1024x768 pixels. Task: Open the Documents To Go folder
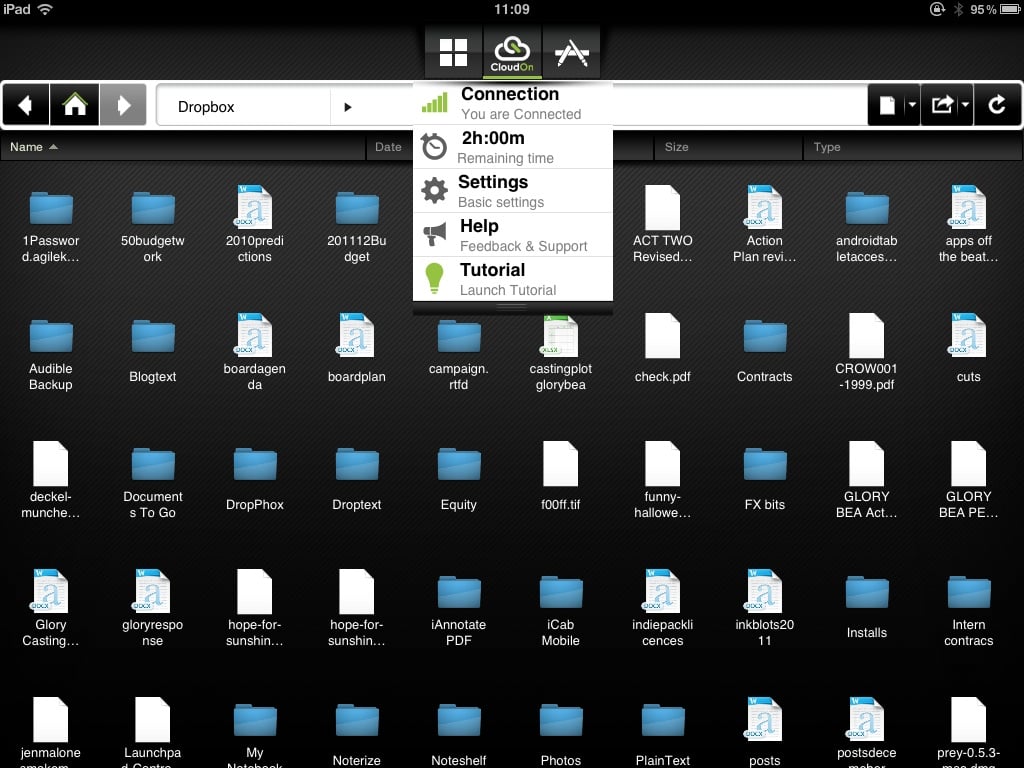pos(153,481)
